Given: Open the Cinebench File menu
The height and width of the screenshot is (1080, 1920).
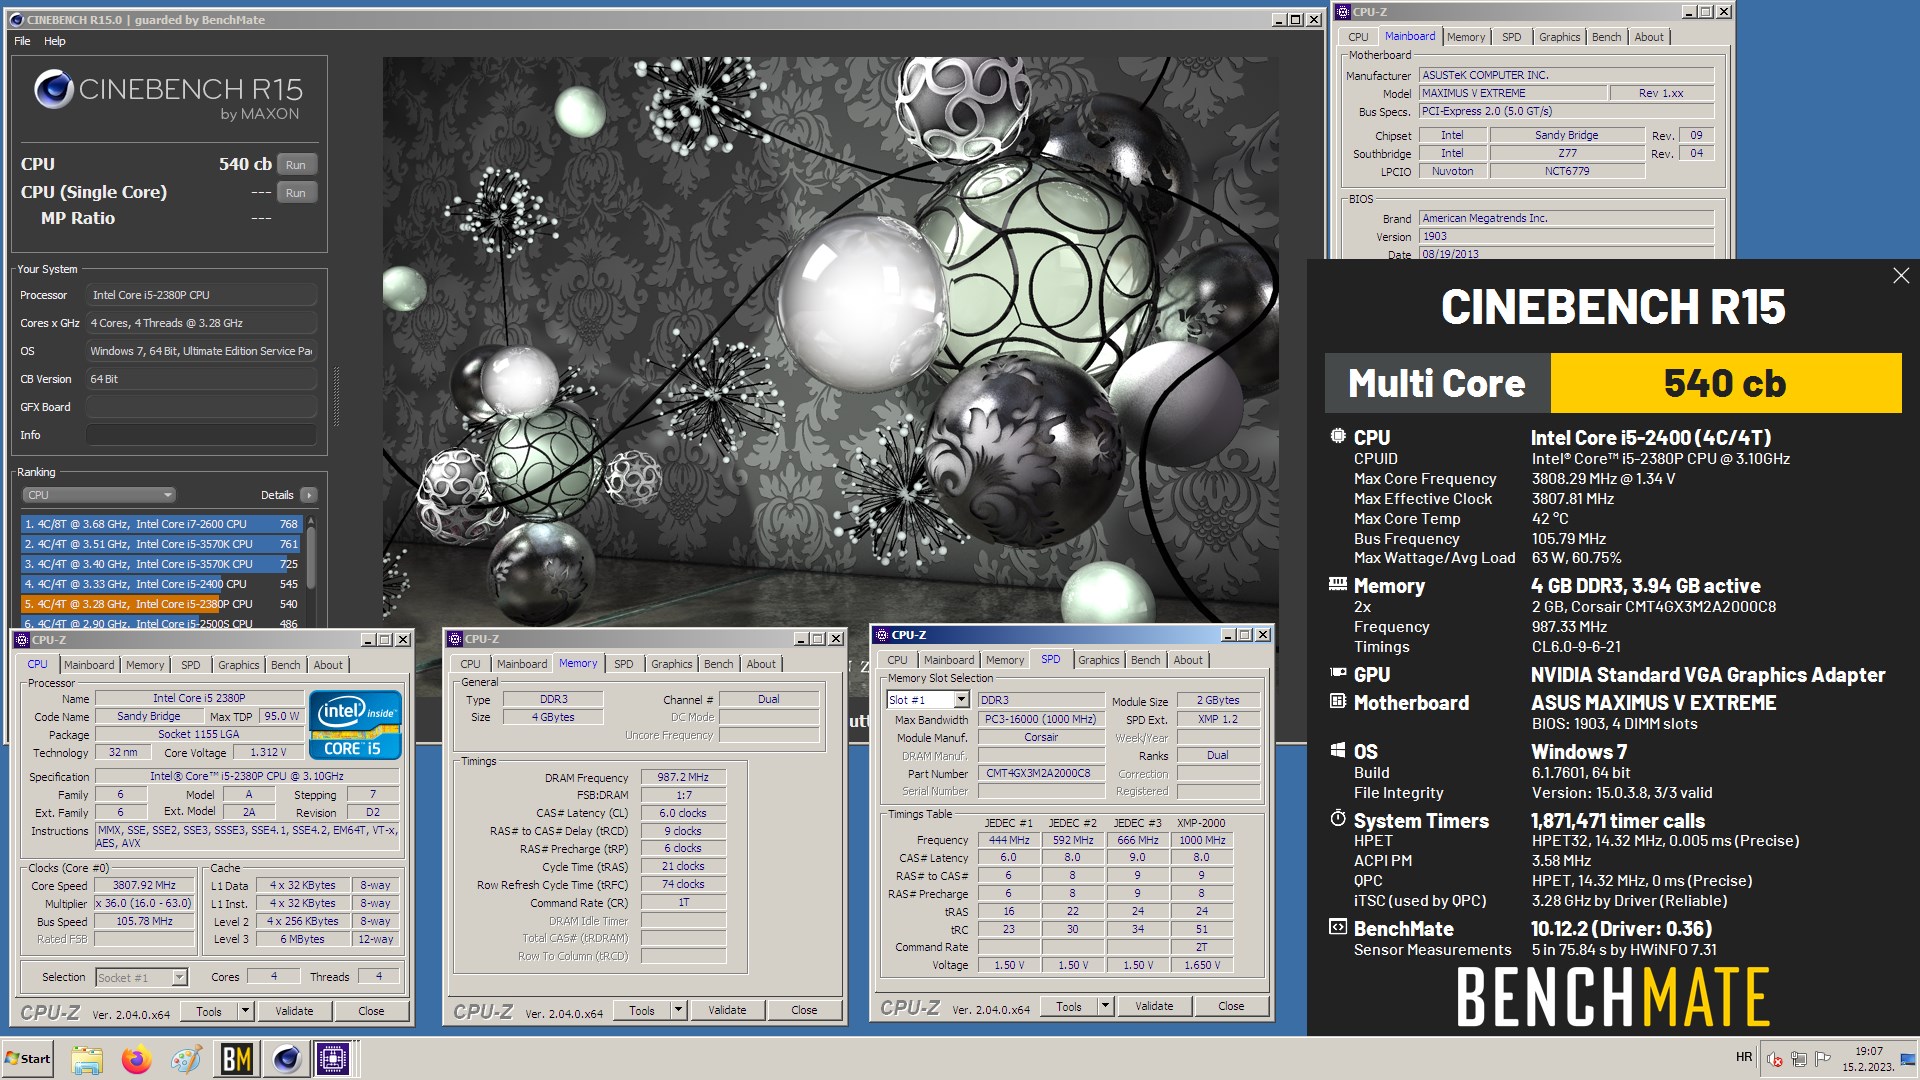Looking at the screenshot, I should pyautogui.click(x=22, y=41).
